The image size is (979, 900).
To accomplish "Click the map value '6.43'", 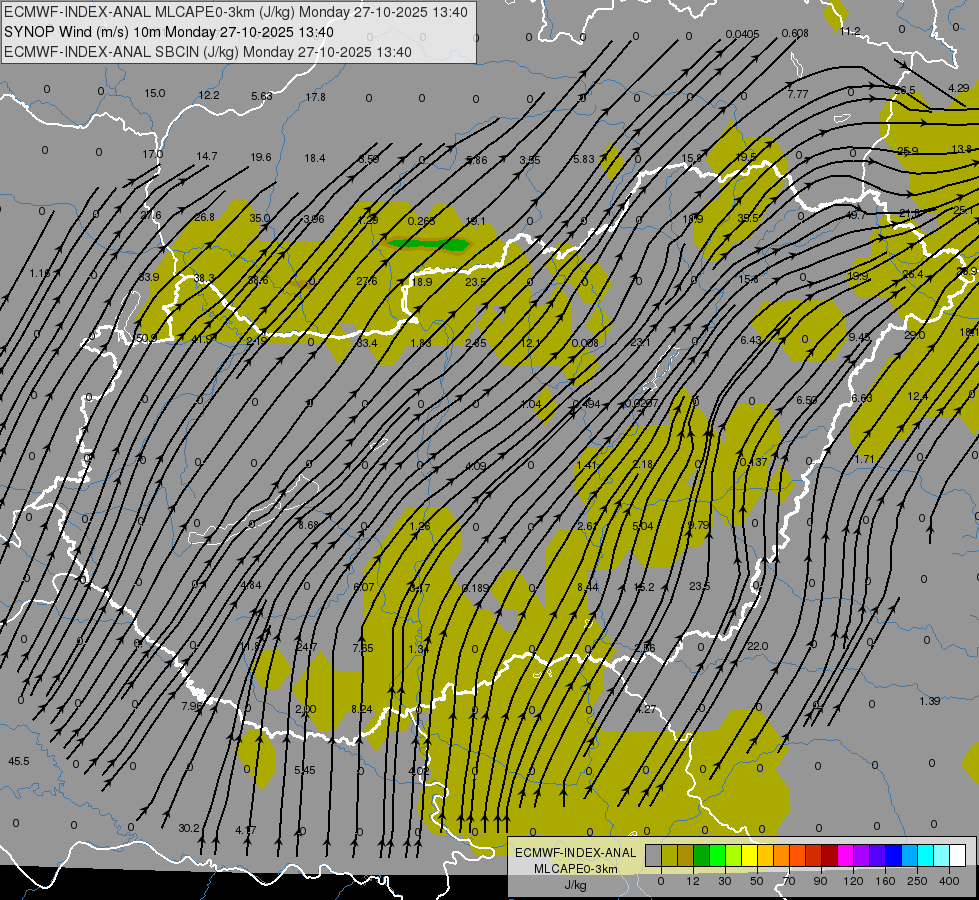I will click(751, 339).
